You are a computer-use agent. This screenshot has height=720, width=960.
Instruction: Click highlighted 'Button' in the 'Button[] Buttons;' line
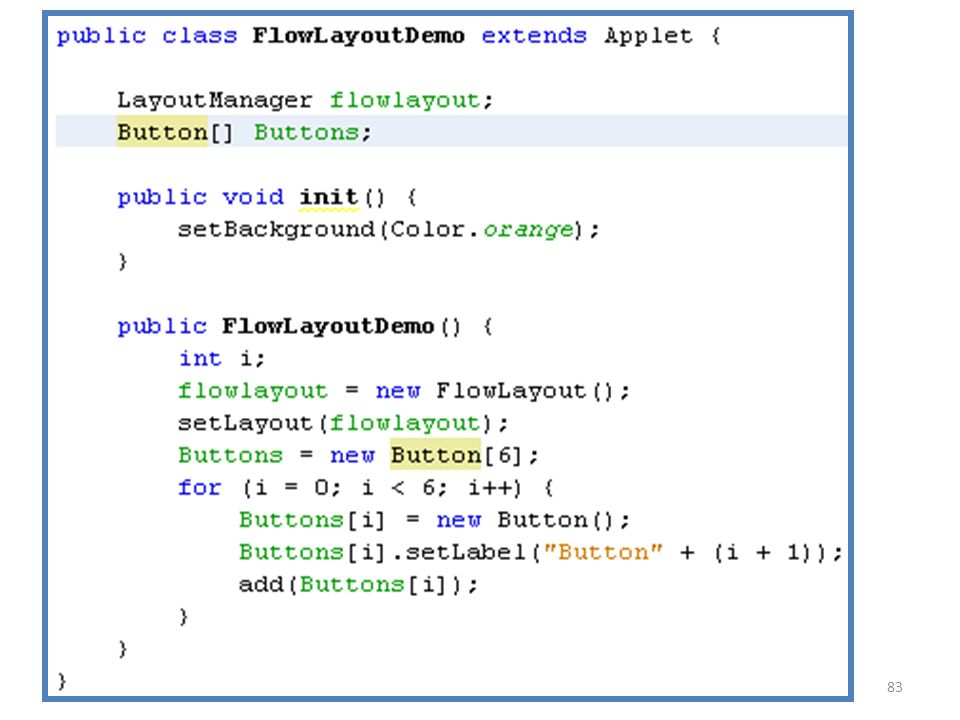pos(162,132)
